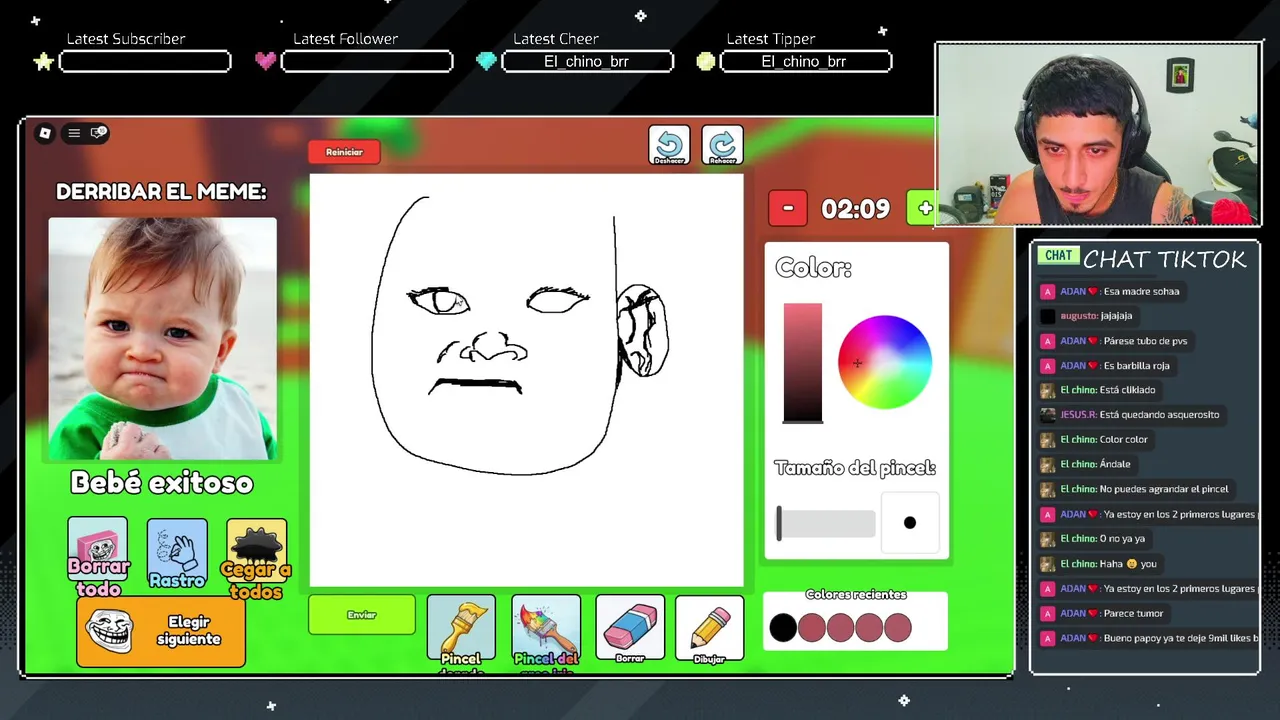Open the chat bubble icon
This screenshot has height=720, width=1280.
click(x=99, y=133)
